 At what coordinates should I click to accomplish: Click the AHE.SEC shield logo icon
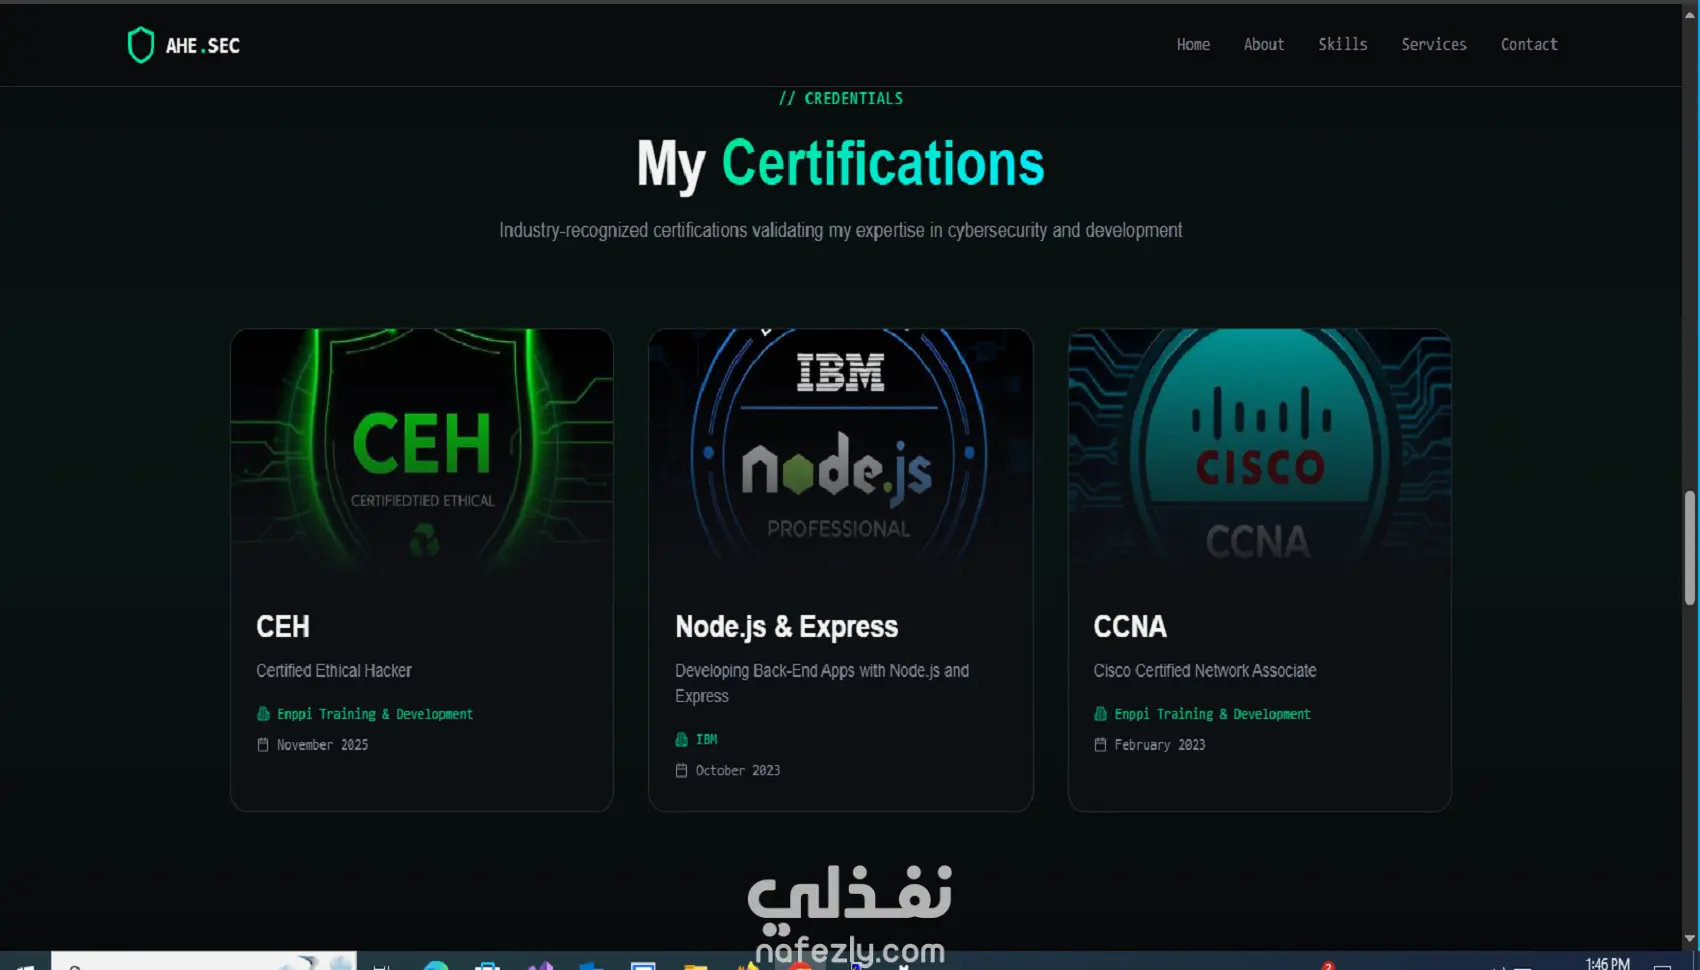[x=141, y=45]
